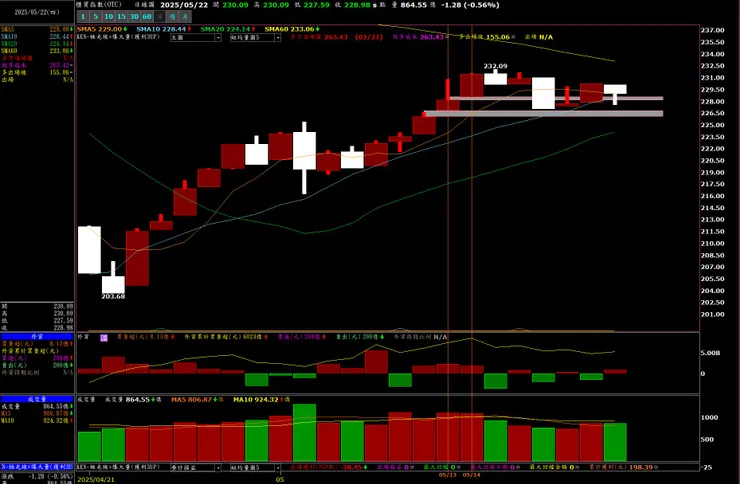Screen dimensions: 740x484
Task: Click the 1000 label on the volume axis
Action: coord(709,417)
